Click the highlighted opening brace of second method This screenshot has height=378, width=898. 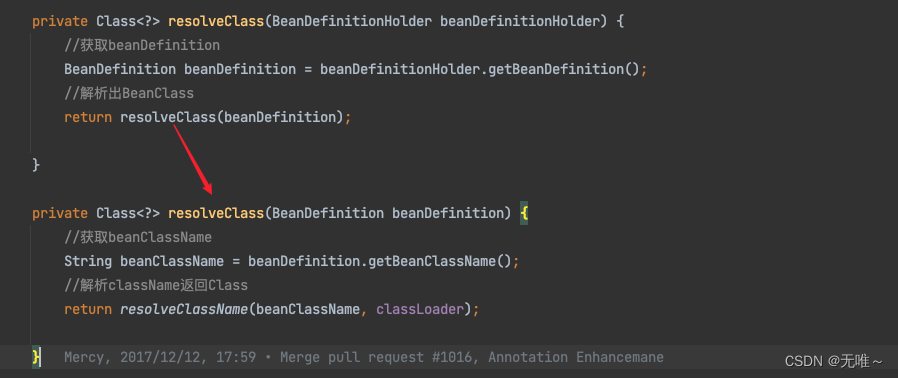524,213
